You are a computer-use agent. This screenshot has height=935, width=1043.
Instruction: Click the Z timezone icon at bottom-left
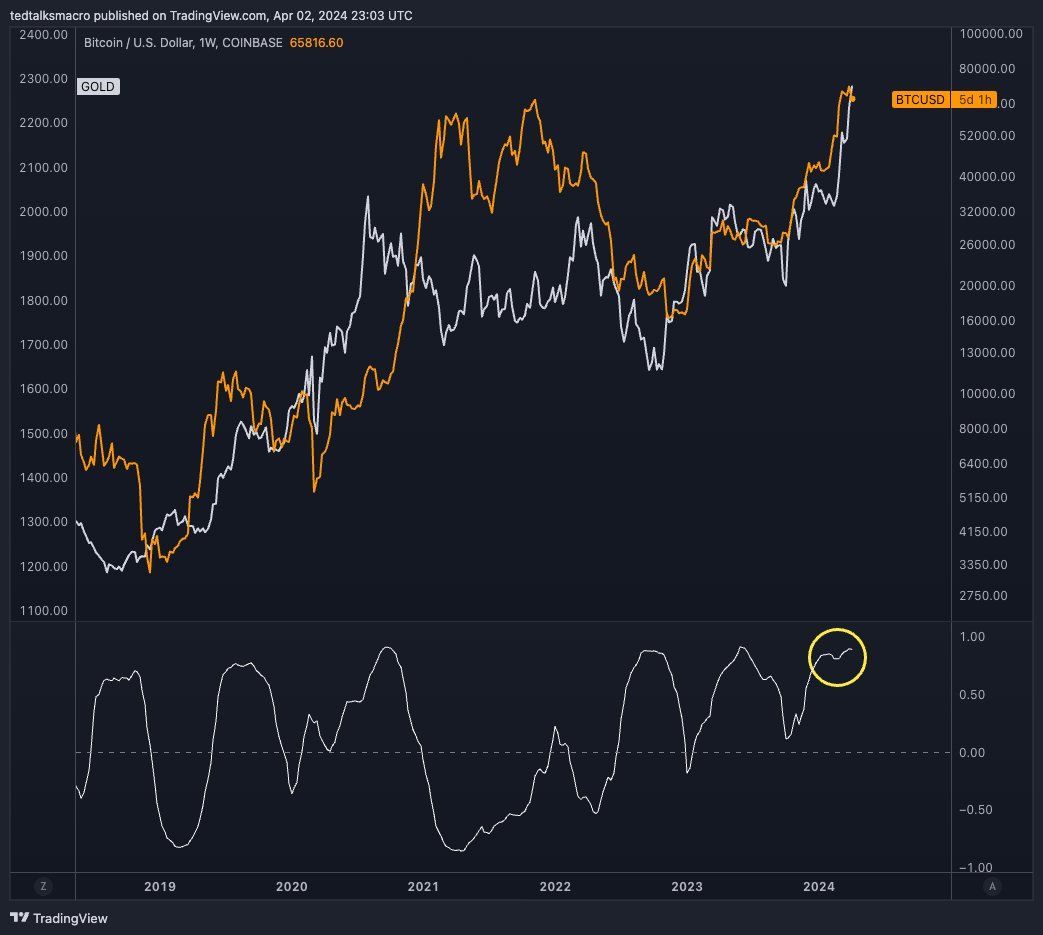click(43, 886)
